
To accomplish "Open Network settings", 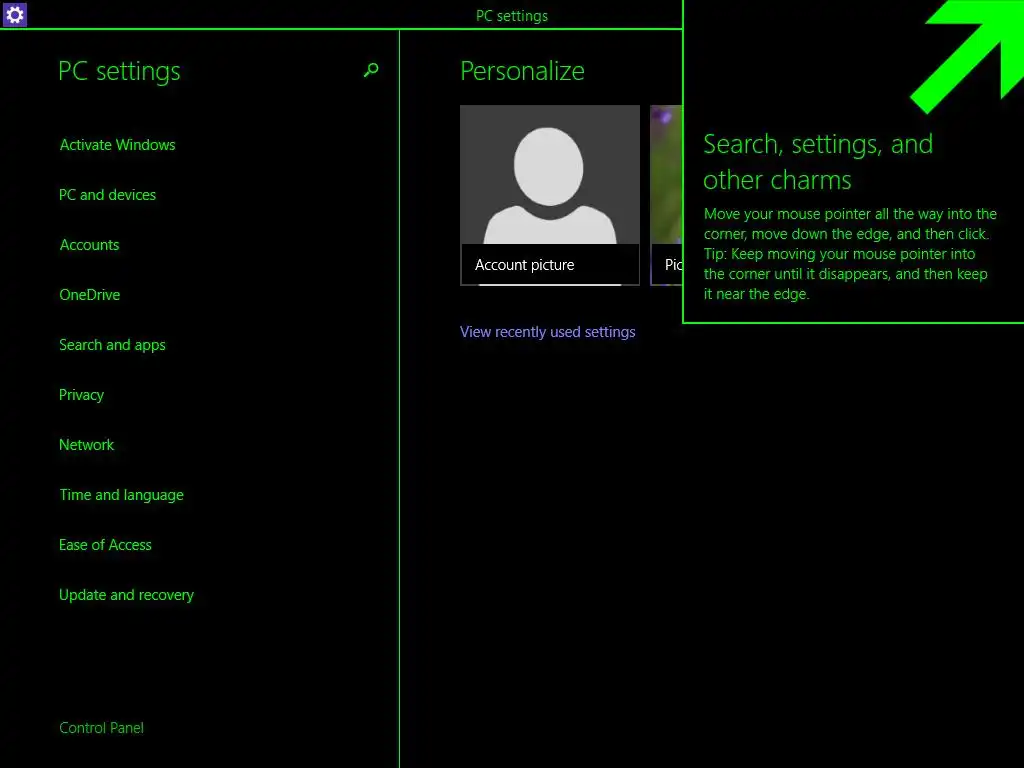I will tap(86, 445).
